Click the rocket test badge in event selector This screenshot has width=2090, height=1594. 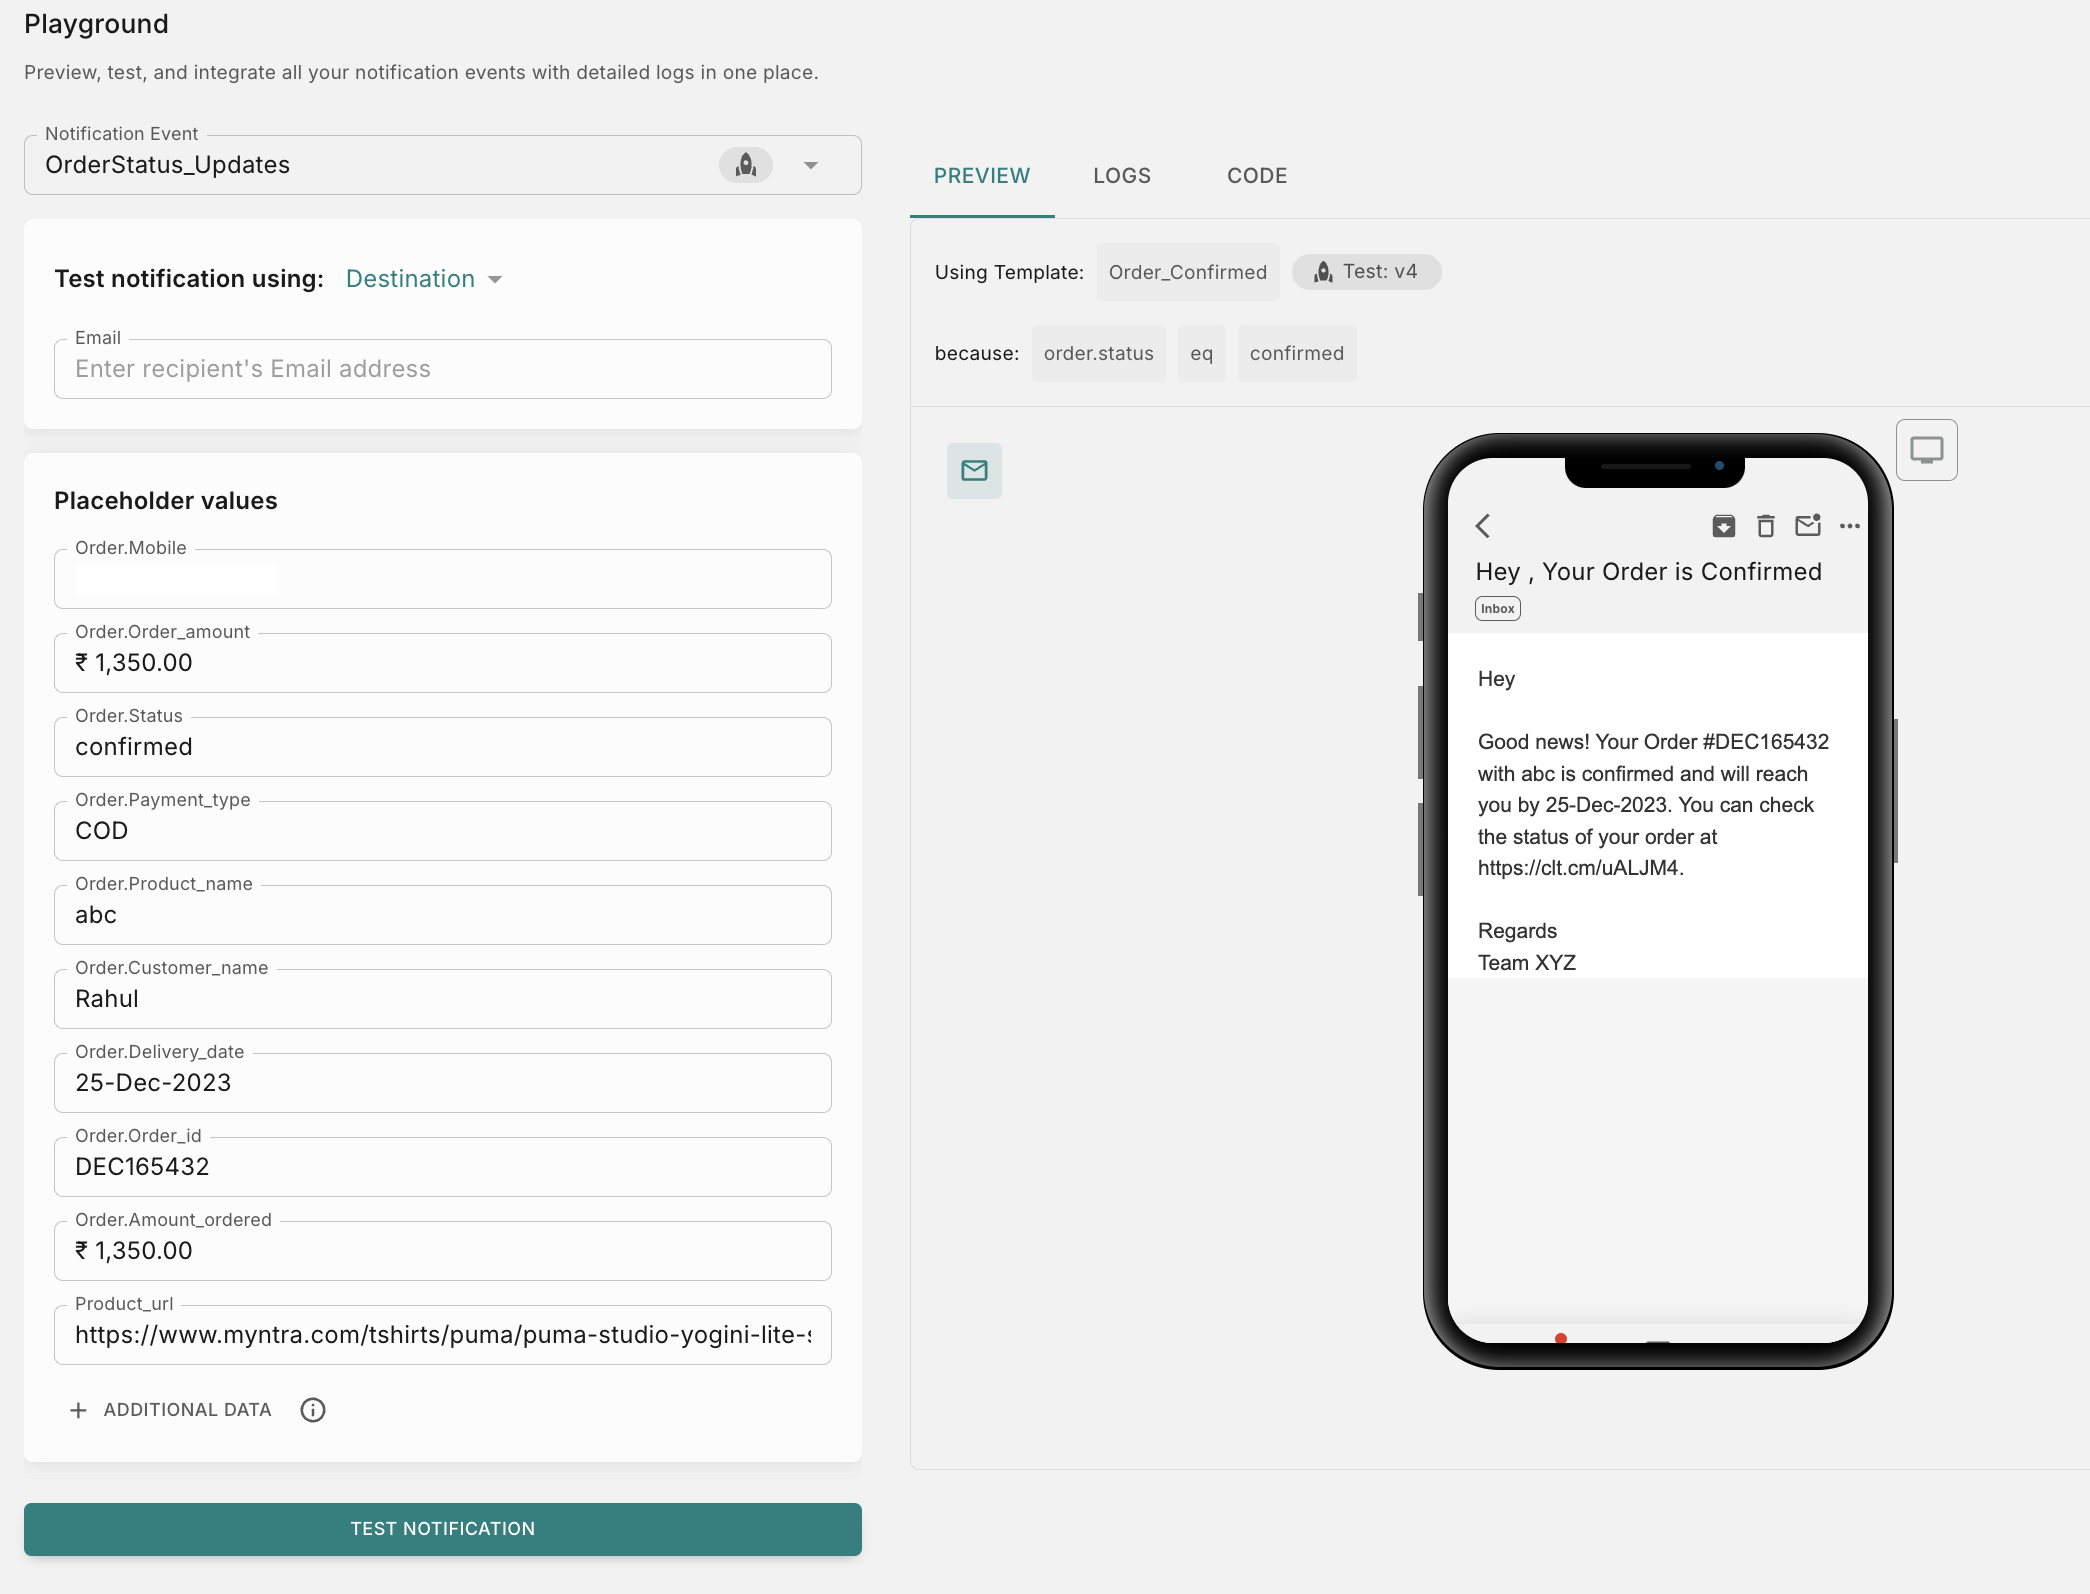[x=746, y=165]
